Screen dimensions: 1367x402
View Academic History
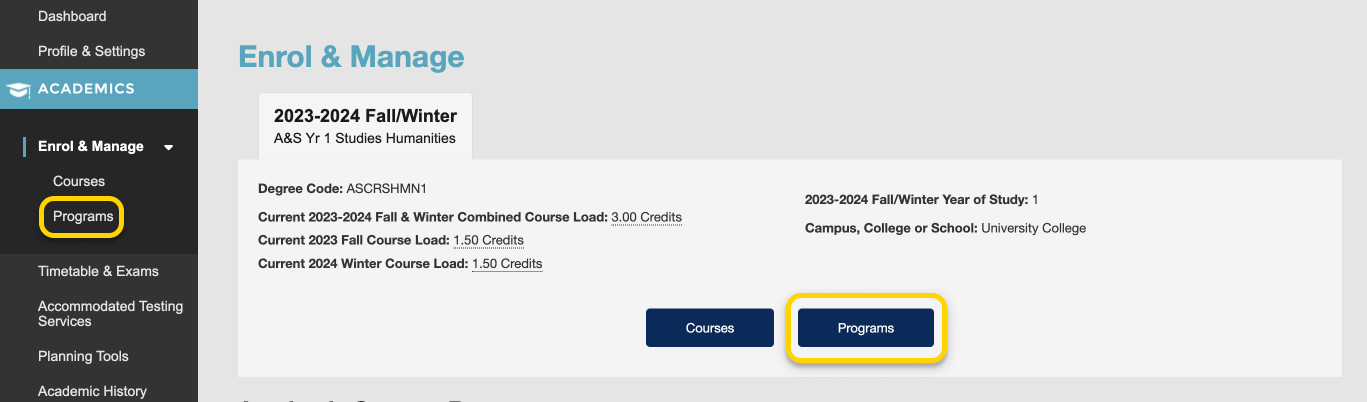(92, 391)
